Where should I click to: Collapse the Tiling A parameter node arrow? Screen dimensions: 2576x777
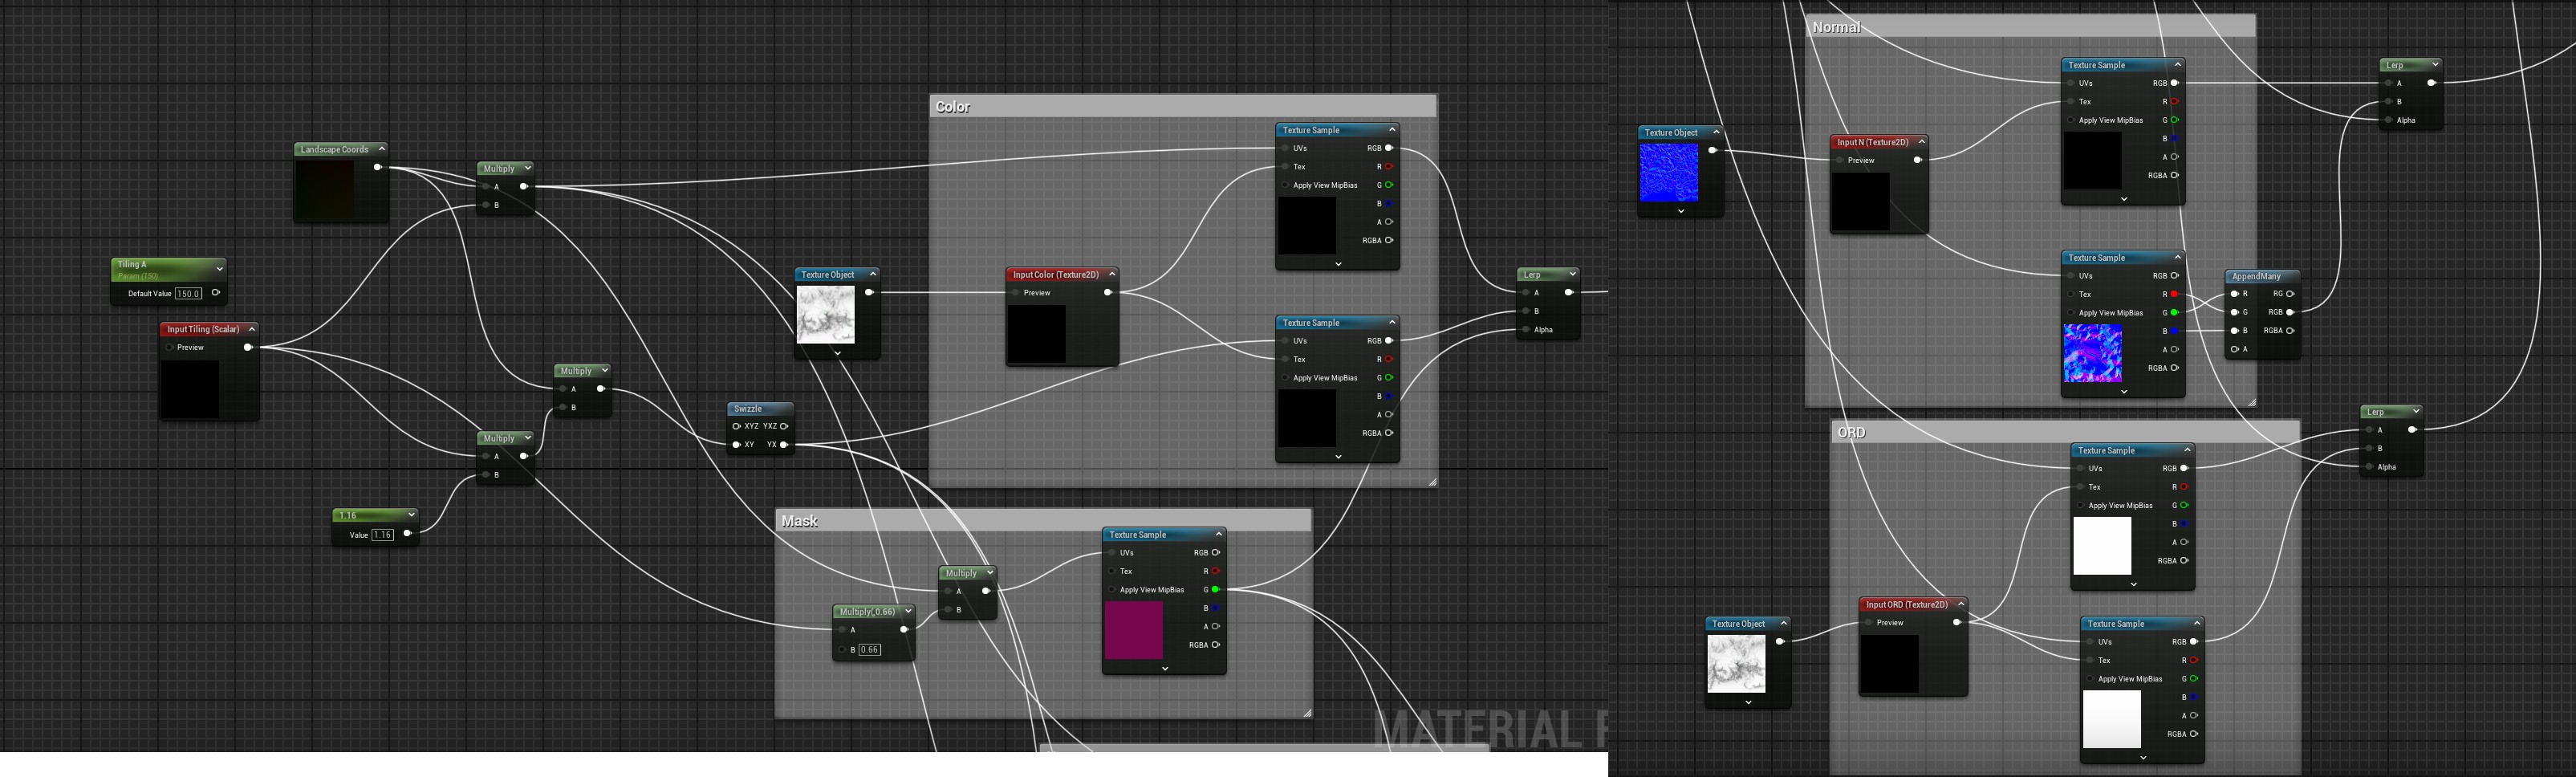coord(221,267)
